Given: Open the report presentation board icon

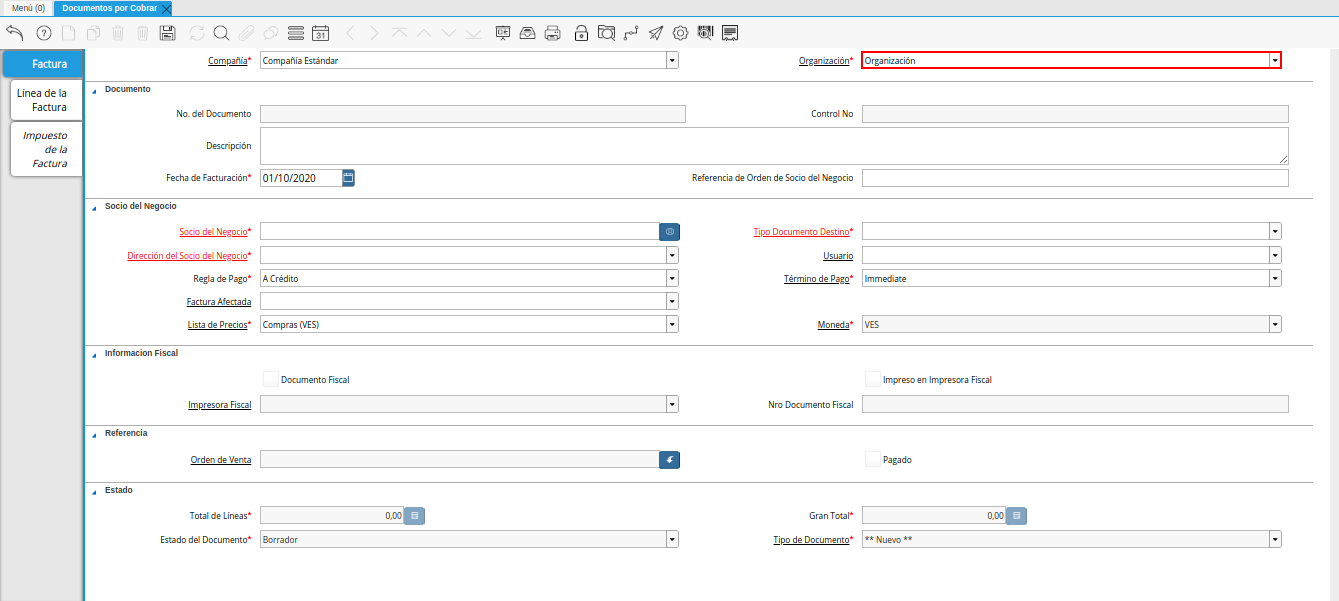Looking at the screenshot, I should coord(502,33).
